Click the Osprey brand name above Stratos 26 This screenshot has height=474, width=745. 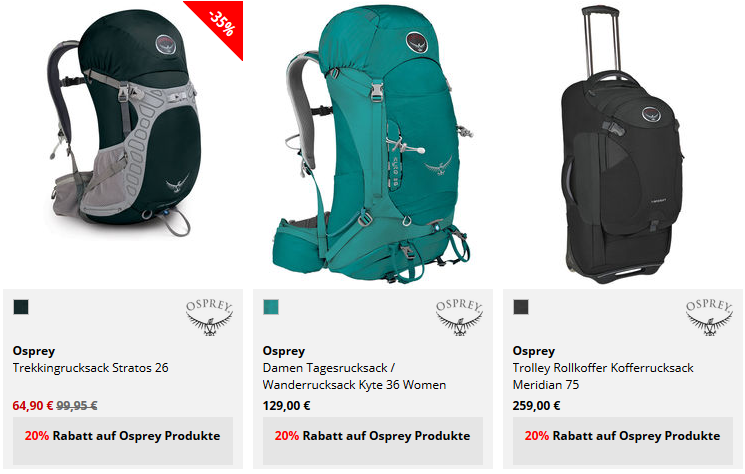(34, 351)
